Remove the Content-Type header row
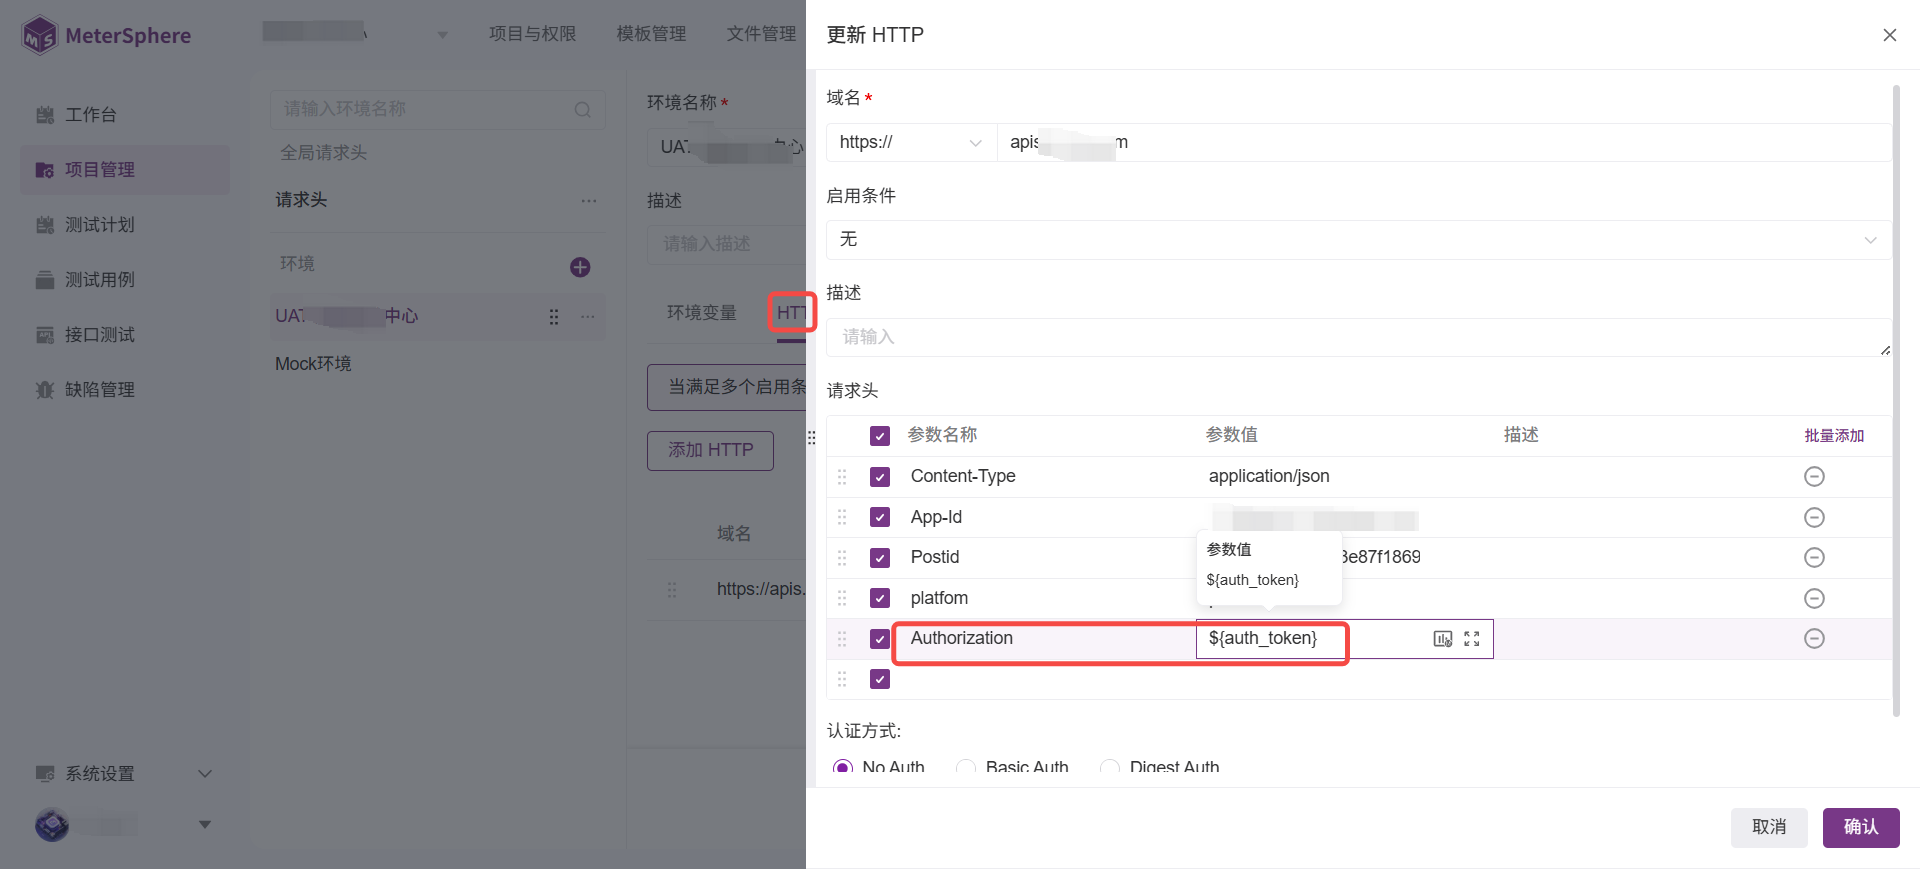The width and height of the screenshot is (1920, 869). 1814,477
